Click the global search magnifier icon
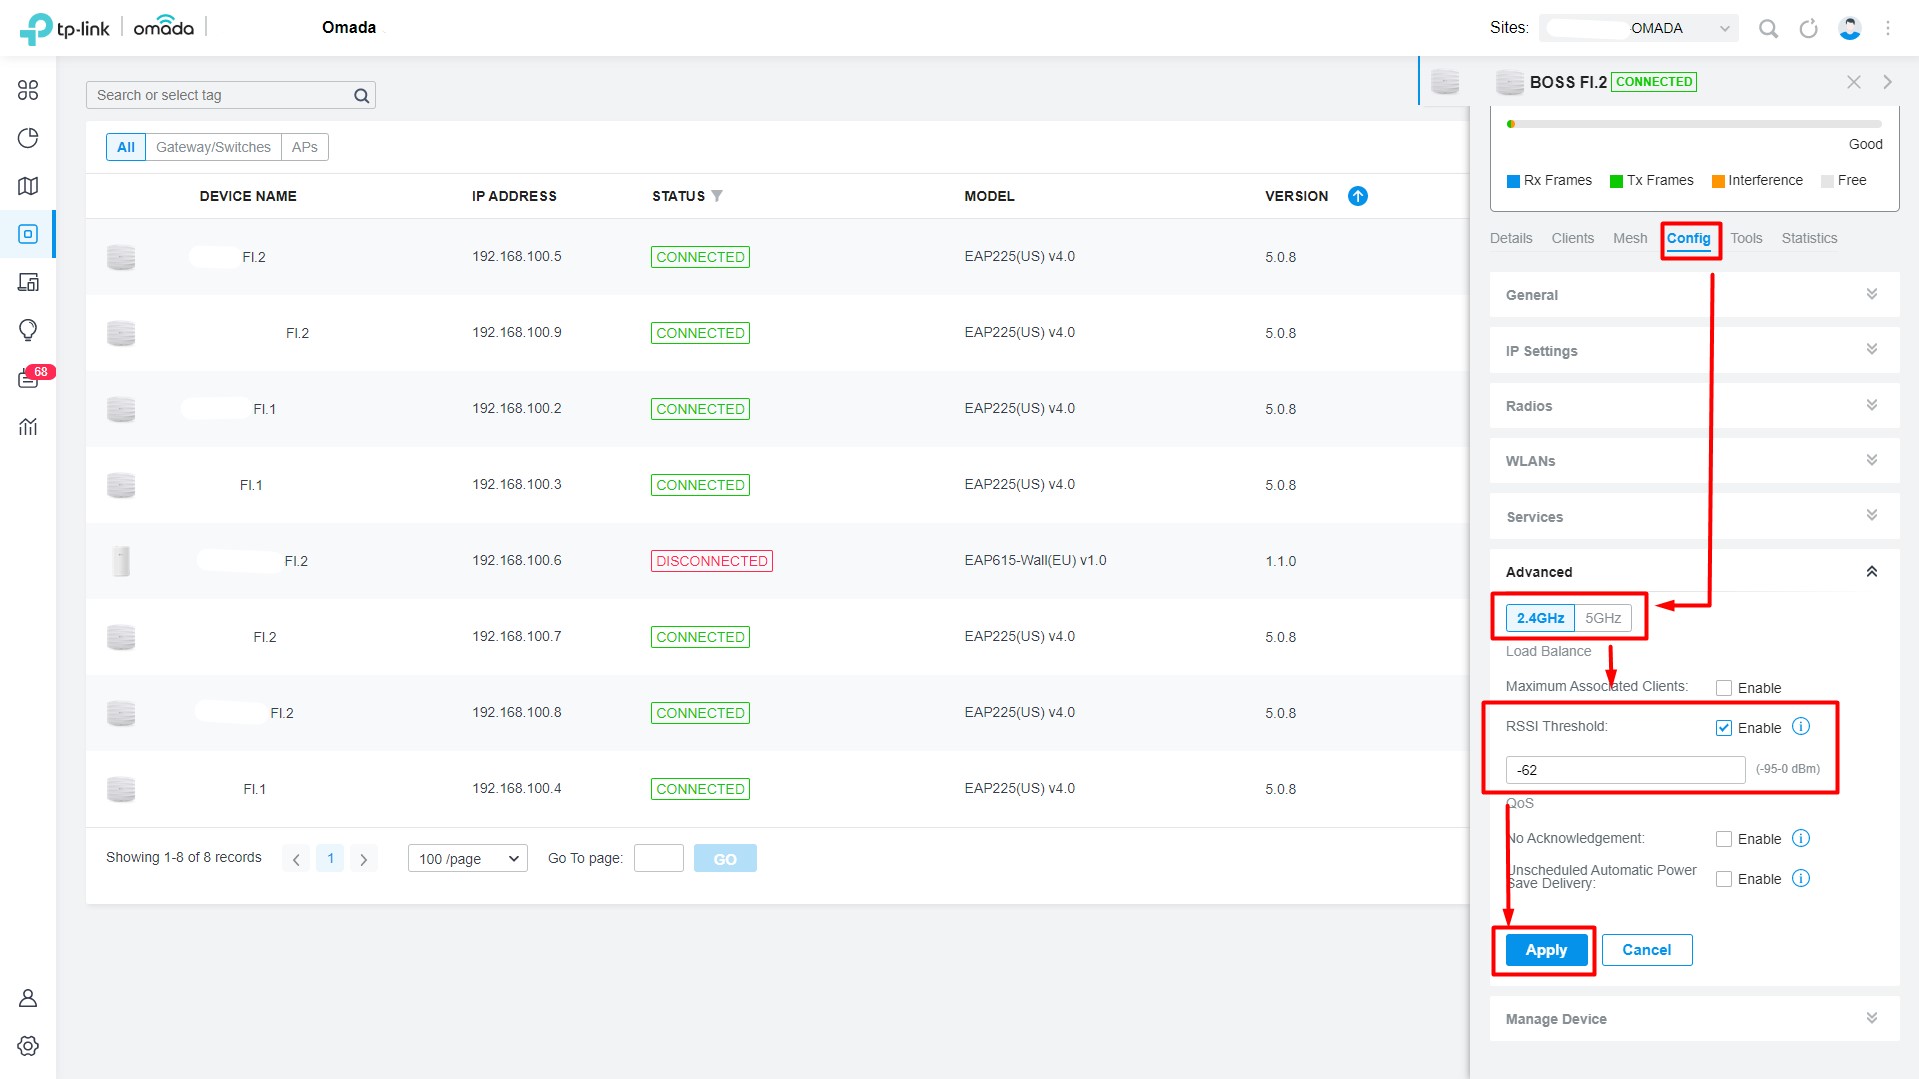The image size is (1919, 1079). click(1768, 29)
